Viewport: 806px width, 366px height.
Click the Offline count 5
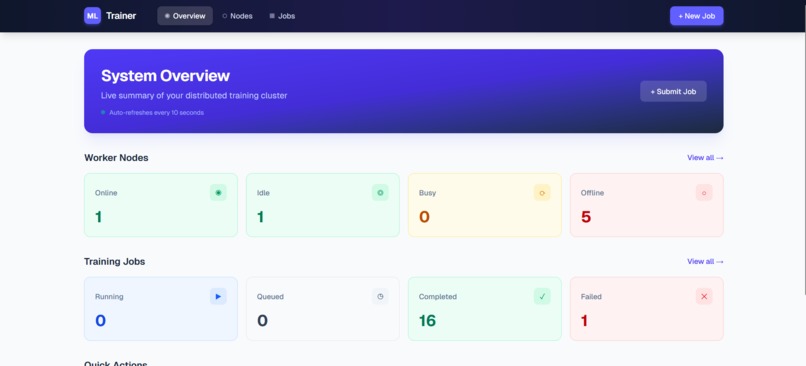click(x=586, y=217)
